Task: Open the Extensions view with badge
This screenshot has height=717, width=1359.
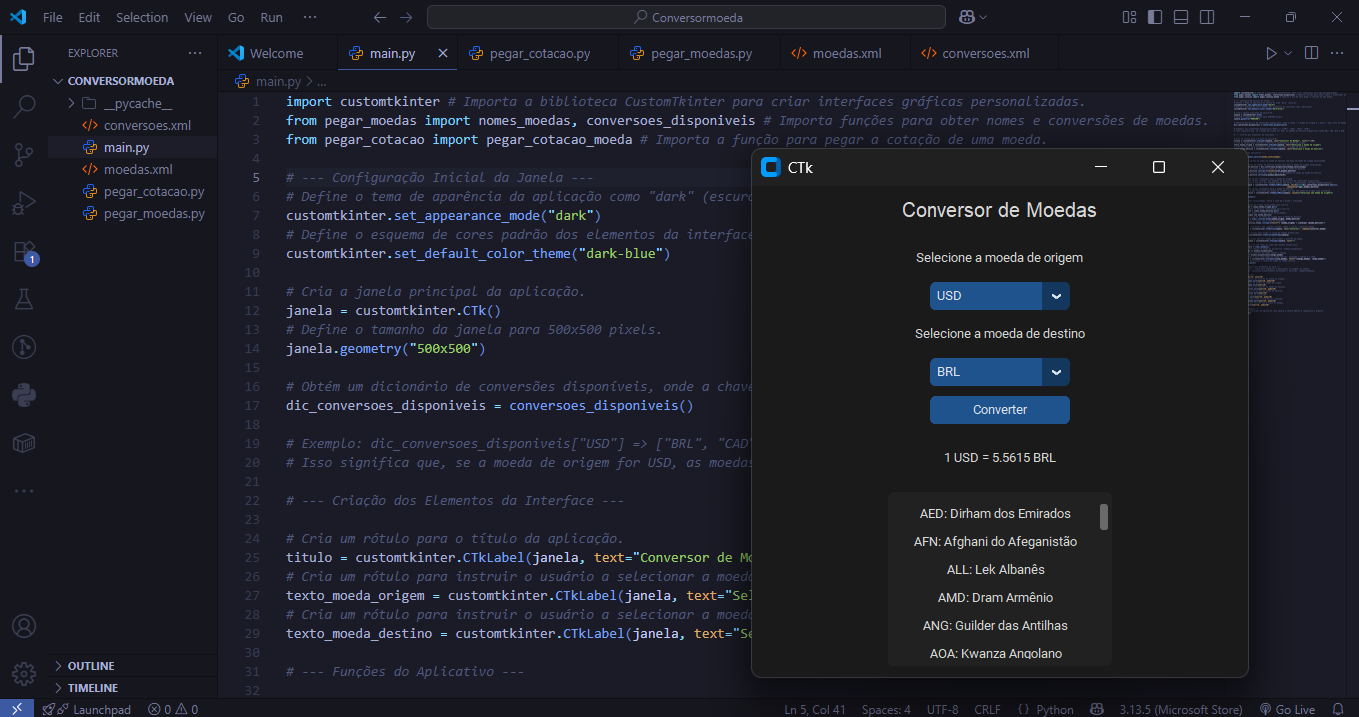Action: pyautogui.click(x=24, y=252)
